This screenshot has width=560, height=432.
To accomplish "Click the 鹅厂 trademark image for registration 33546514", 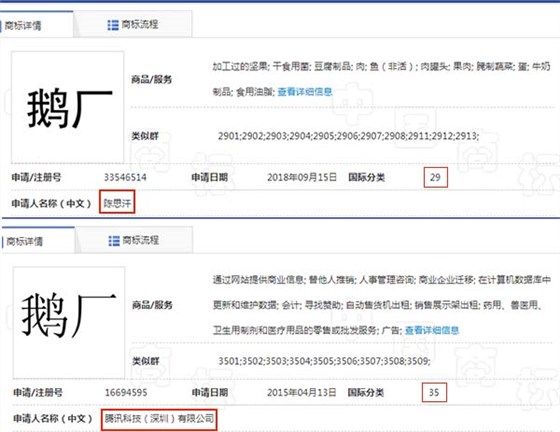I will point(68,107).
